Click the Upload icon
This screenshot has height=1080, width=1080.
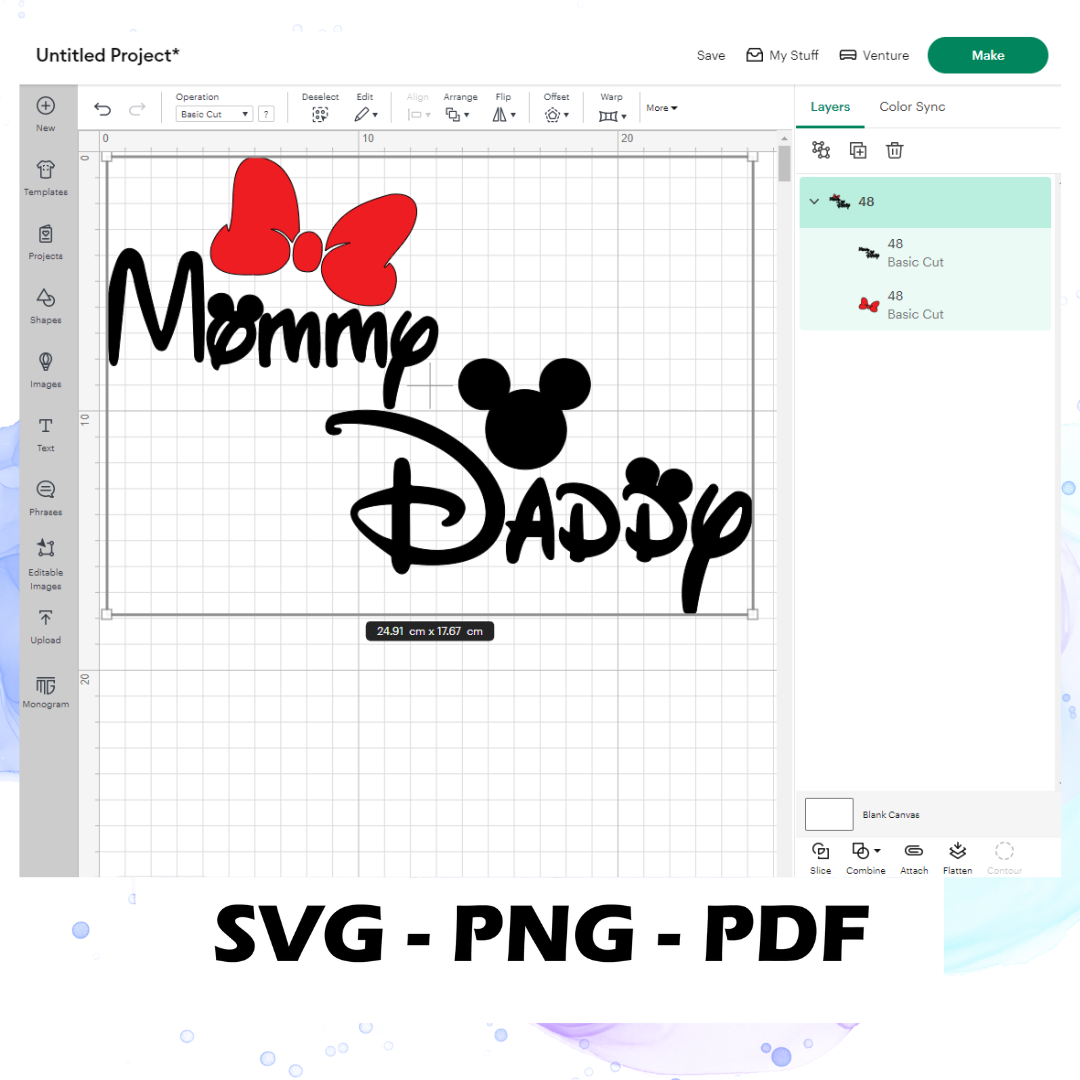[x=45, y=626]
